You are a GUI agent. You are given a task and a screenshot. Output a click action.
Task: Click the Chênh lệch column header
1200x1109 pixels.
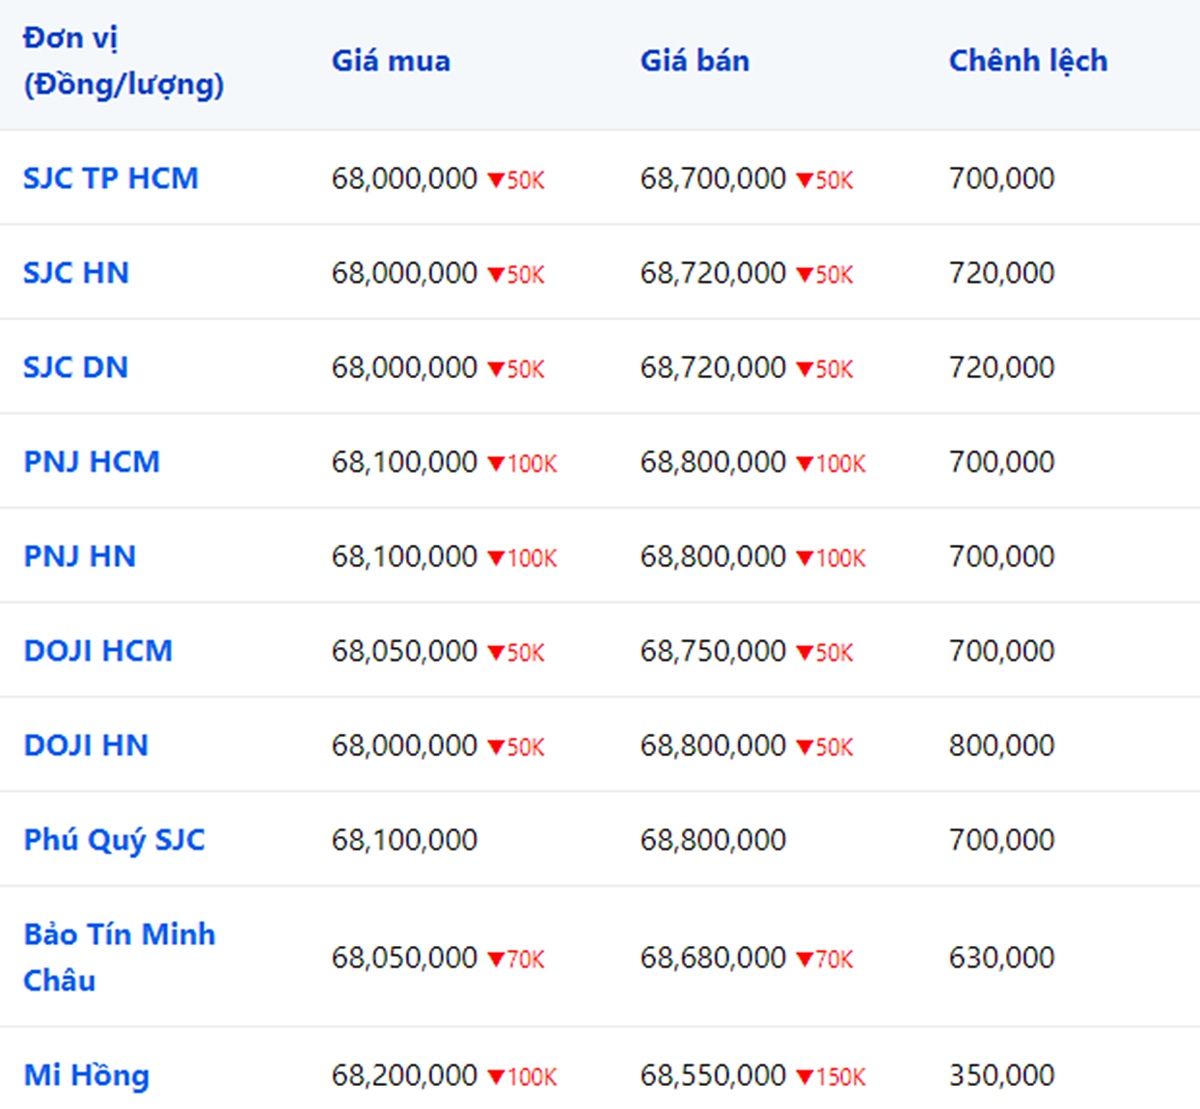coord(1028,61)
